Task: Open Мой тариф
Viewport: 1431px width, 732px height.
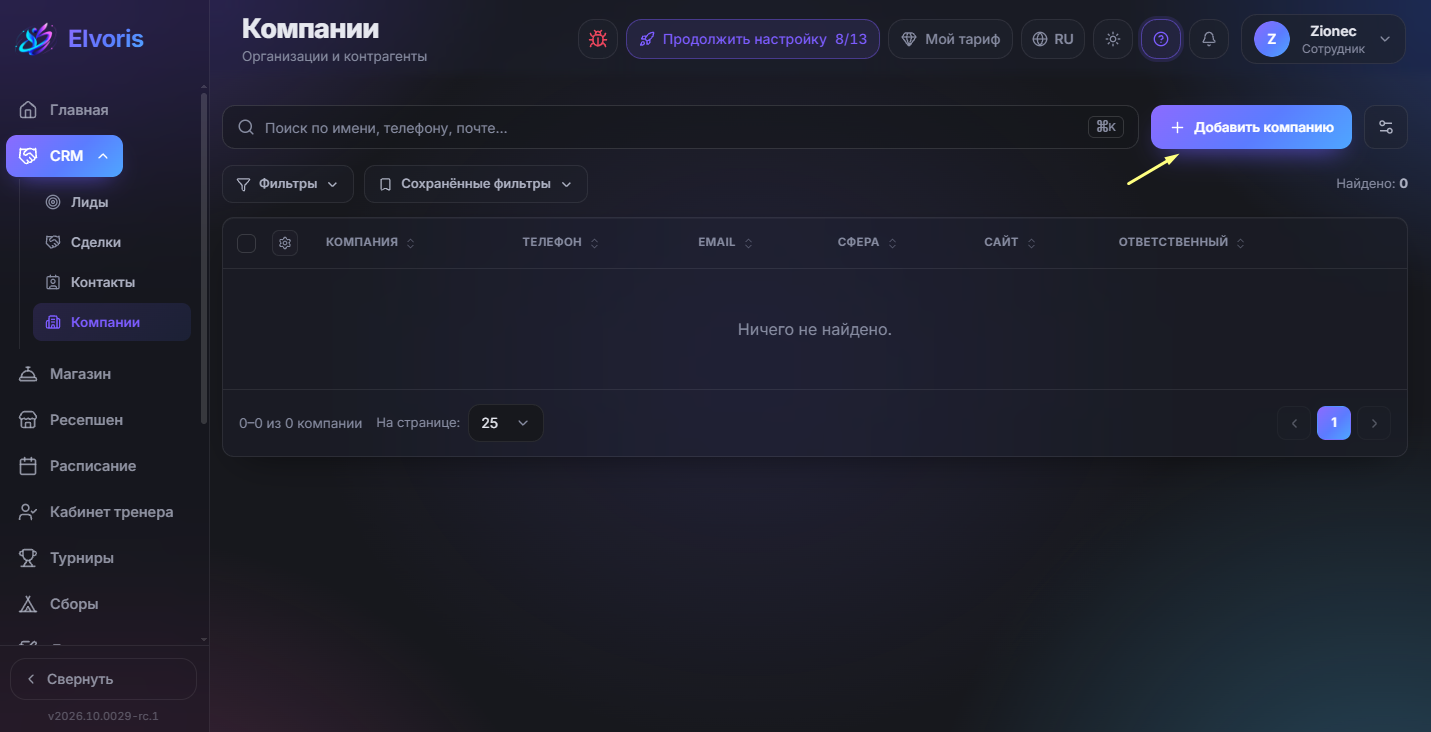Action: tap(951, 39)
